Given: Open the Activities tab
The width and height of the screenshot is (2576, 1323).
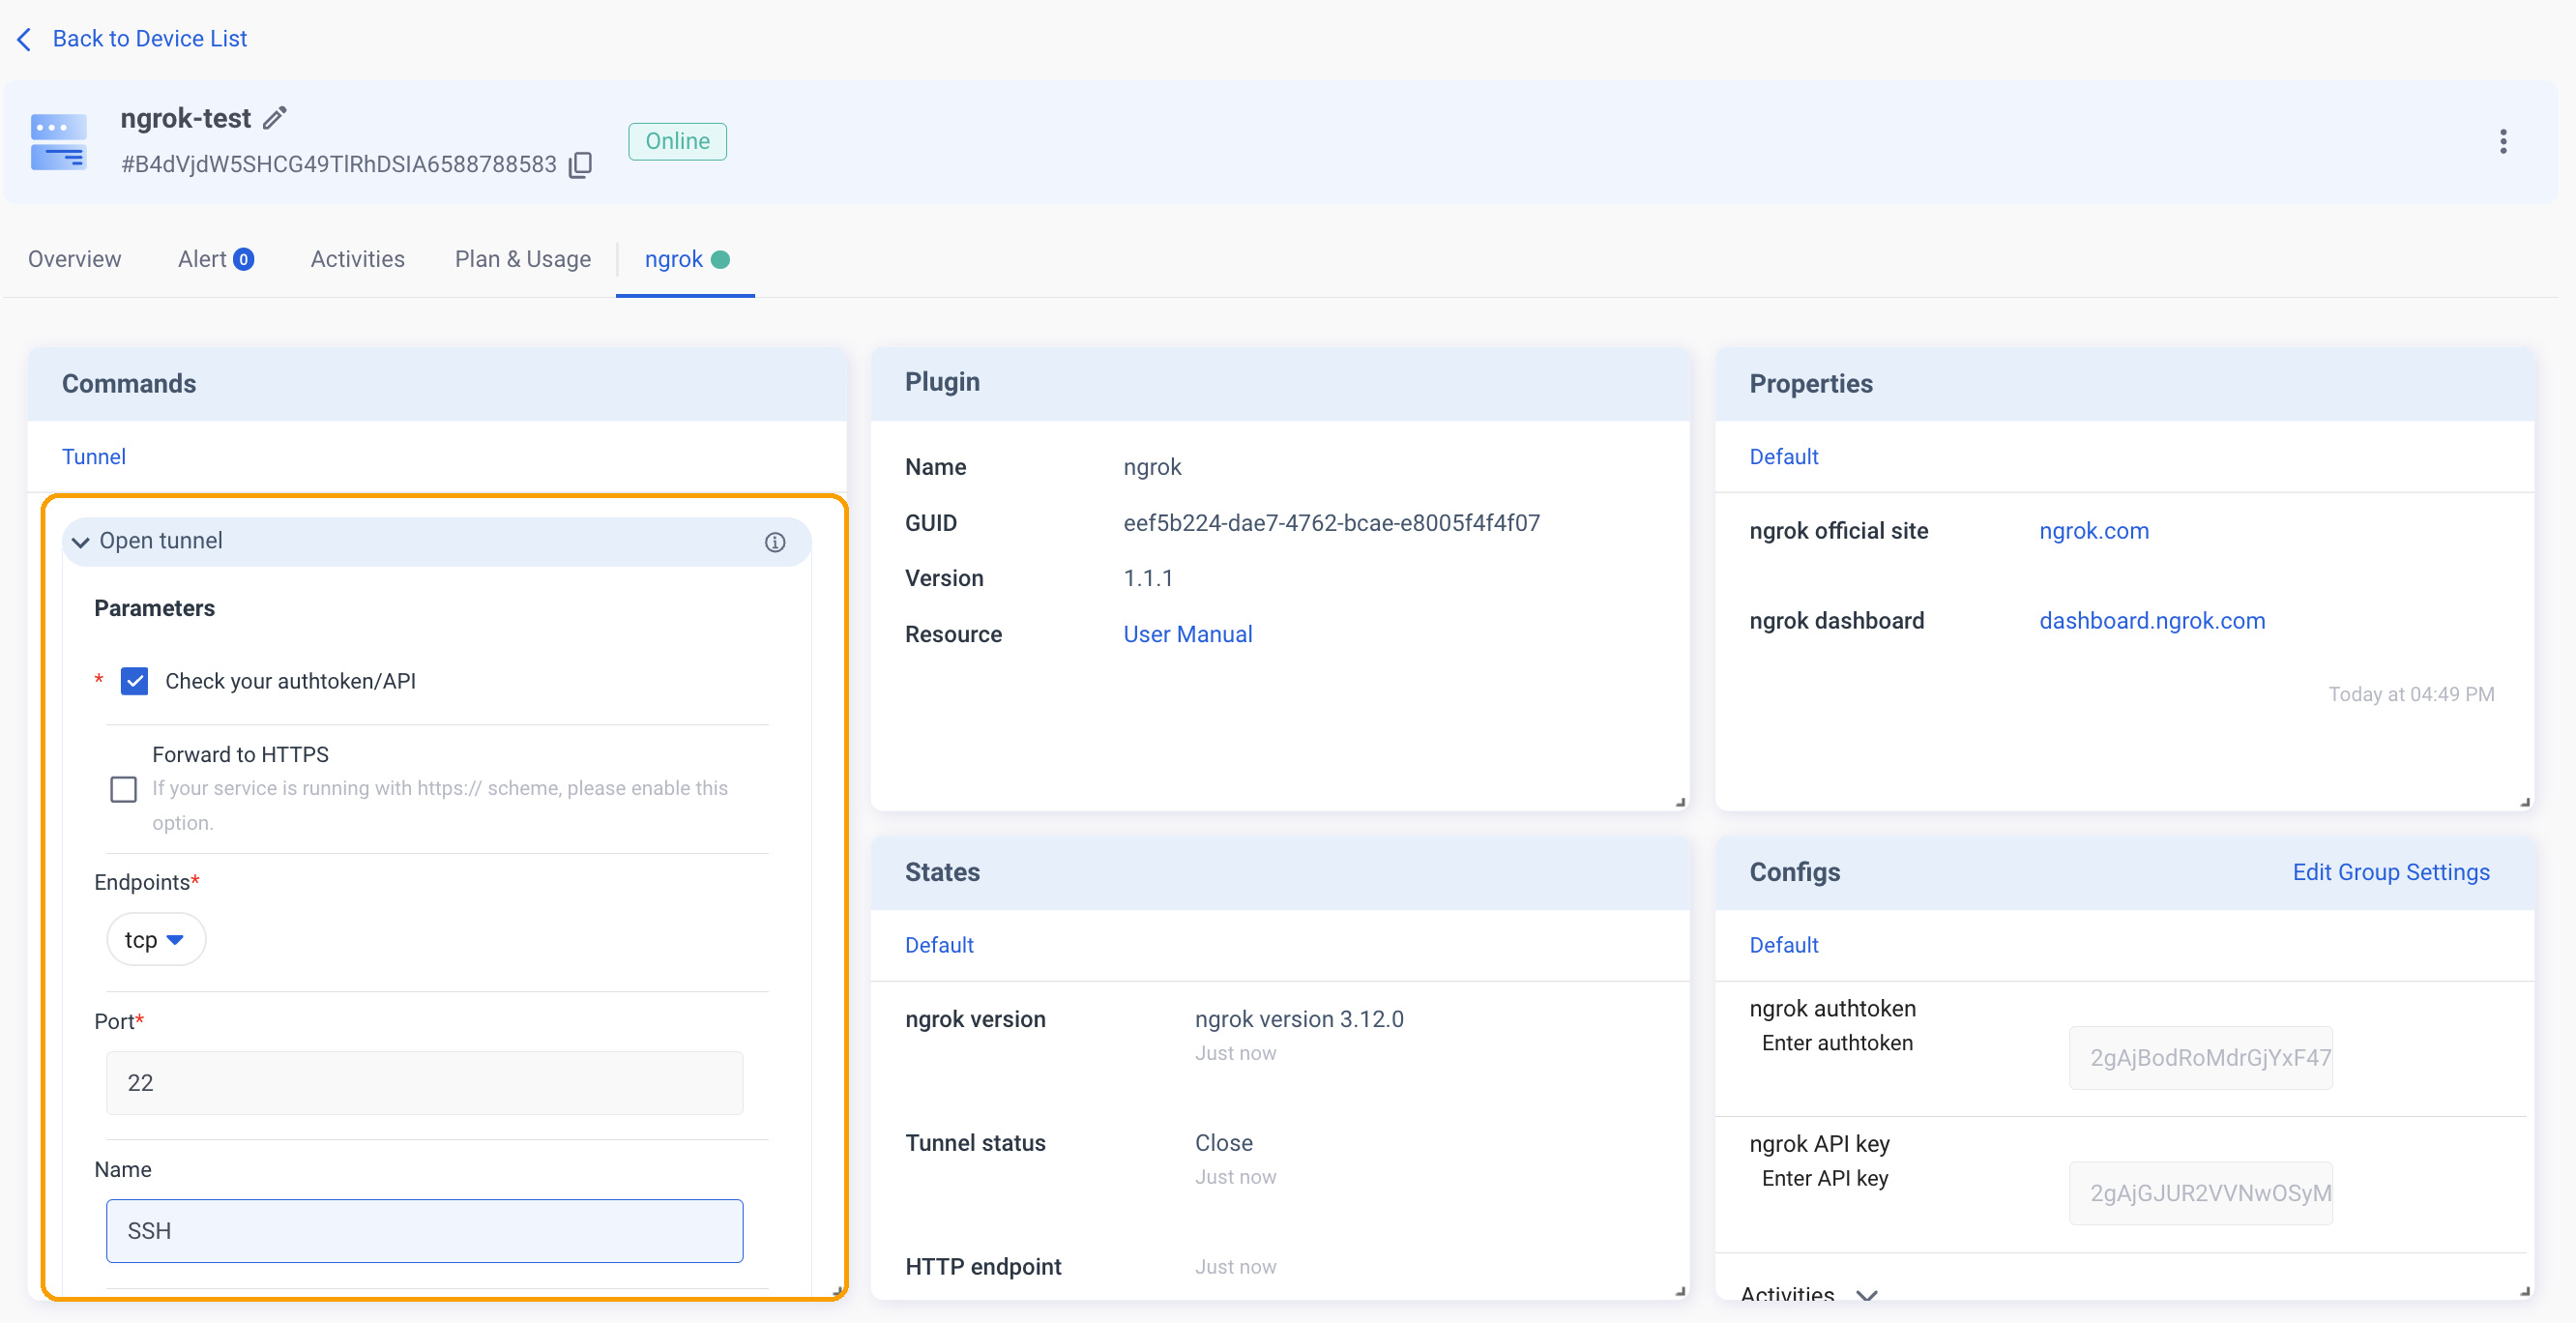Looking at the screenshot, I should click(x=357, y=259).
